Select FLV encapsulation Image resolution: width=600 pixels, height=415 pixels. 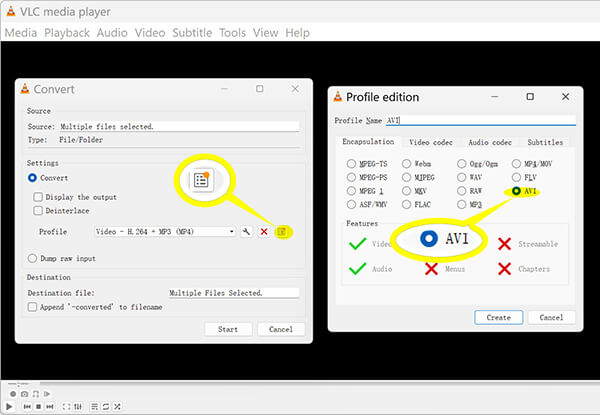[x=516, y=177]
